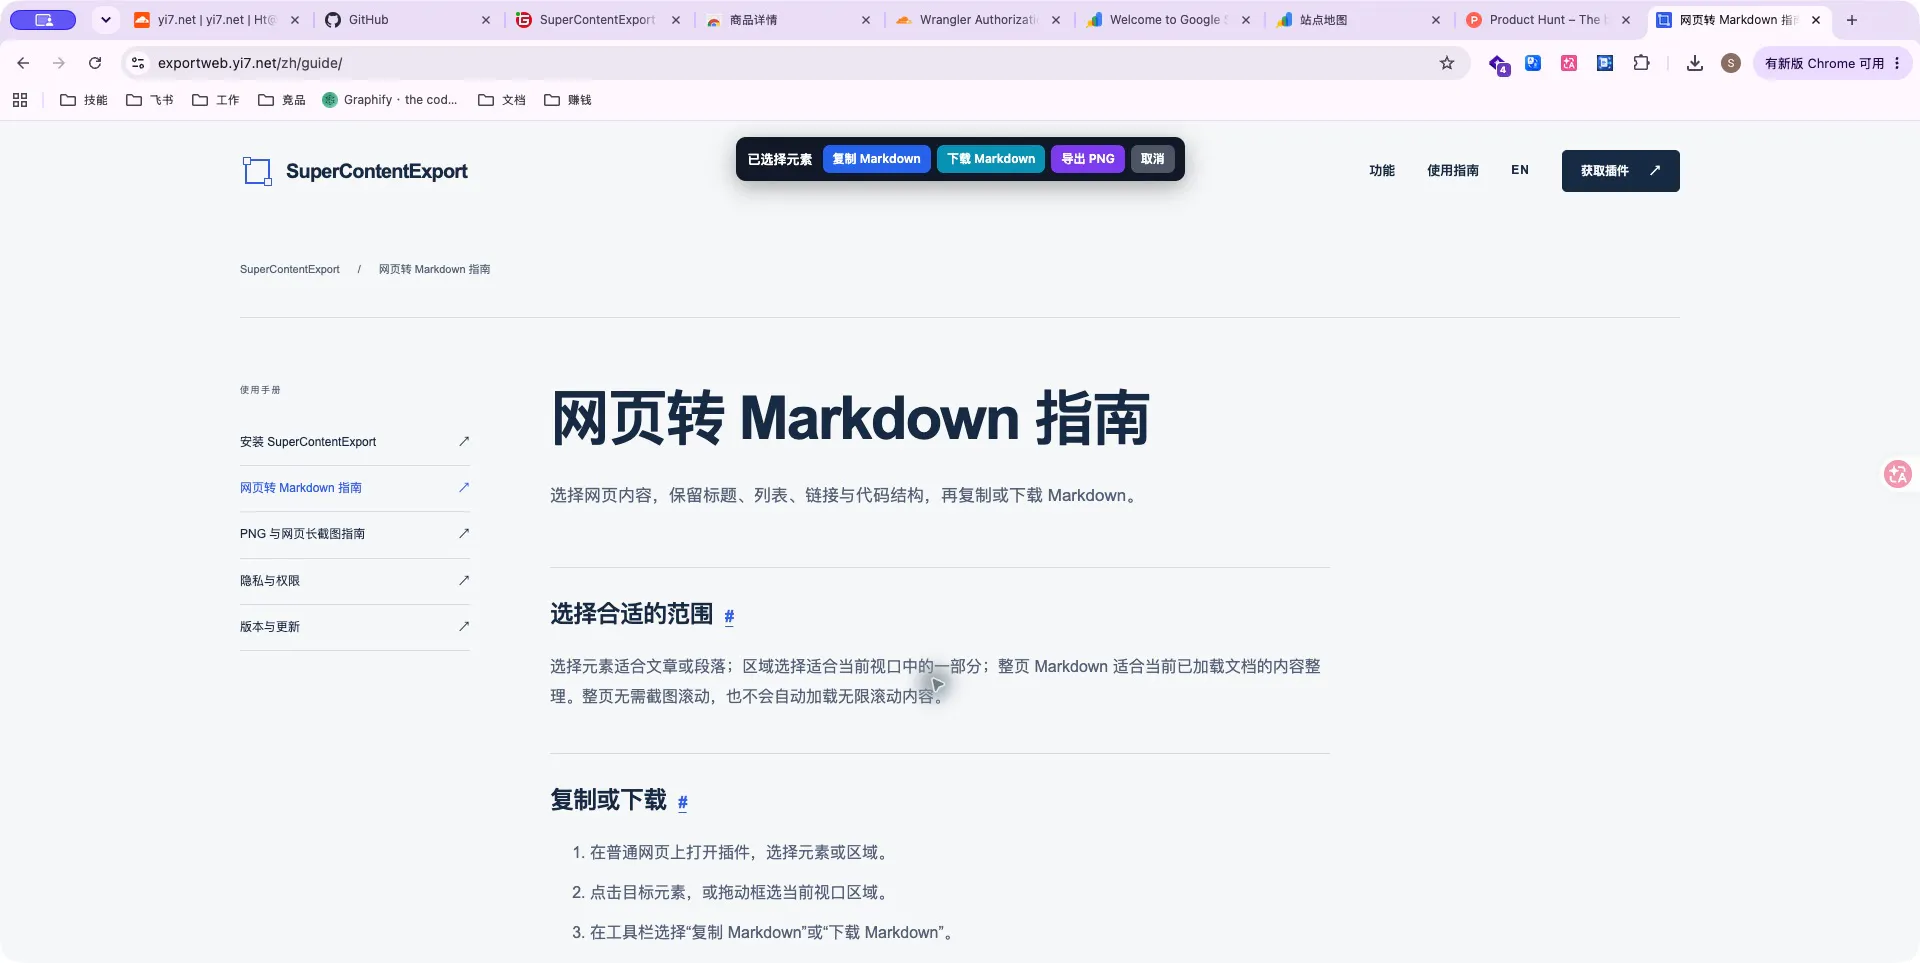Switch to the 站点地图 tab
The height and width of the screenshot is (963, 1920).
[x=1359, y=20]
